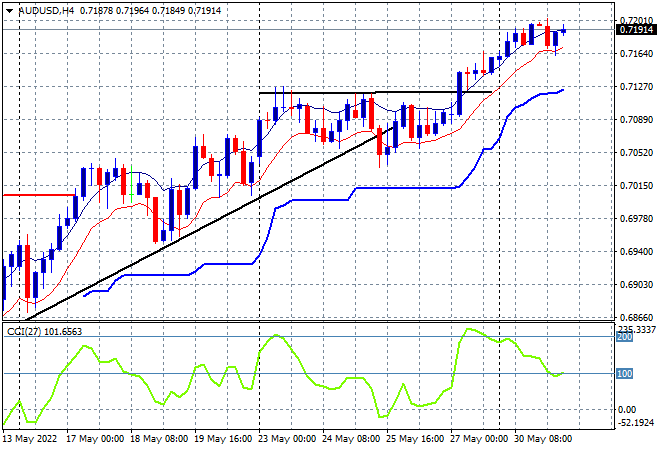This screenshot has height=450, width=660.
Task: Select the 0.71270 price axis label
Action: (x=636, y=86)
